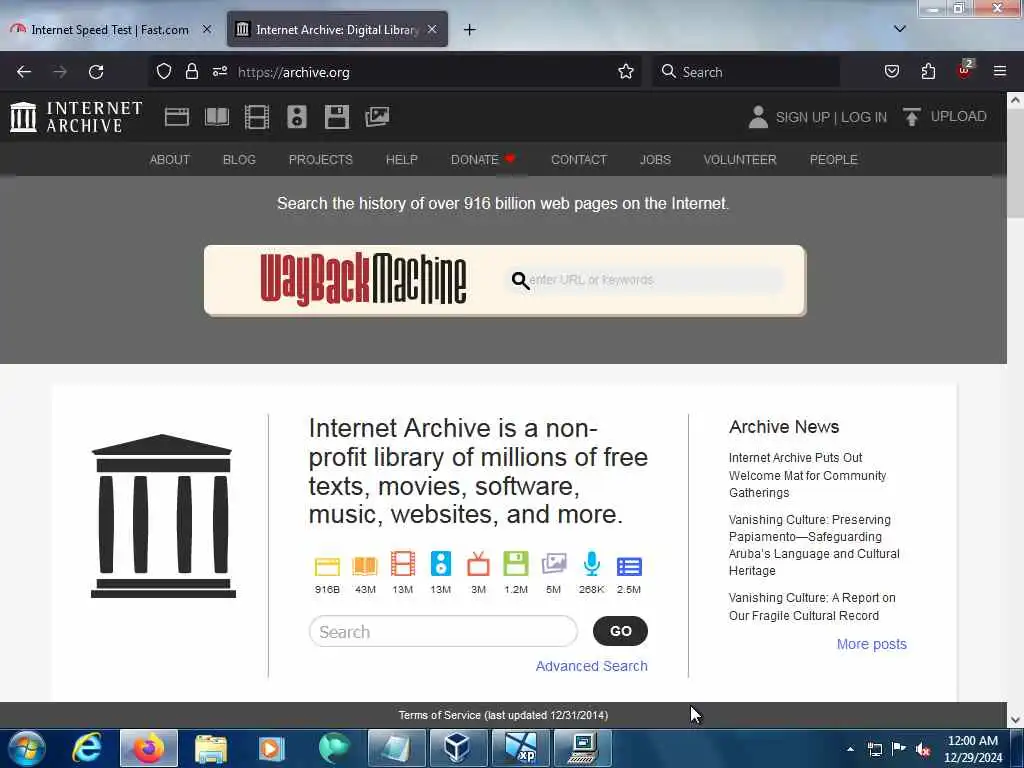The image size is (1024, 768).
Task: Close the Internet Speed Test tab
Action: (207, 29)
